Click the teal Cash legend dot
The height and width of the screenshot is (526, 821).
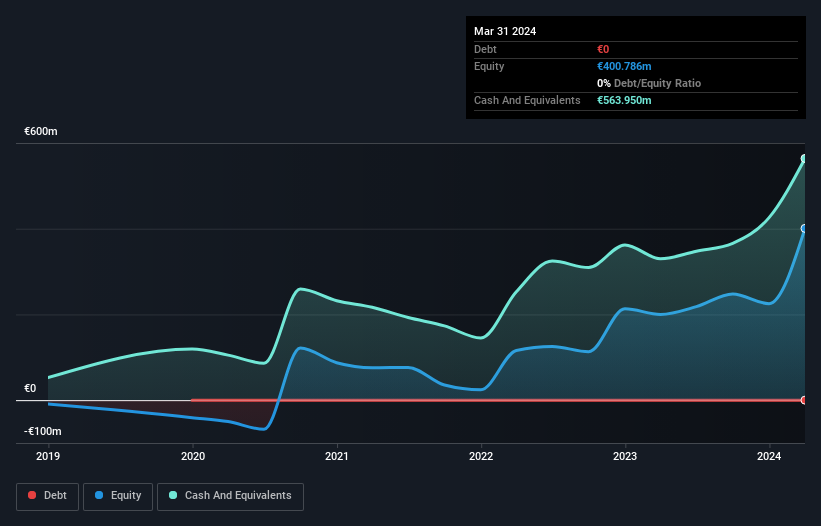click(173, 495)
